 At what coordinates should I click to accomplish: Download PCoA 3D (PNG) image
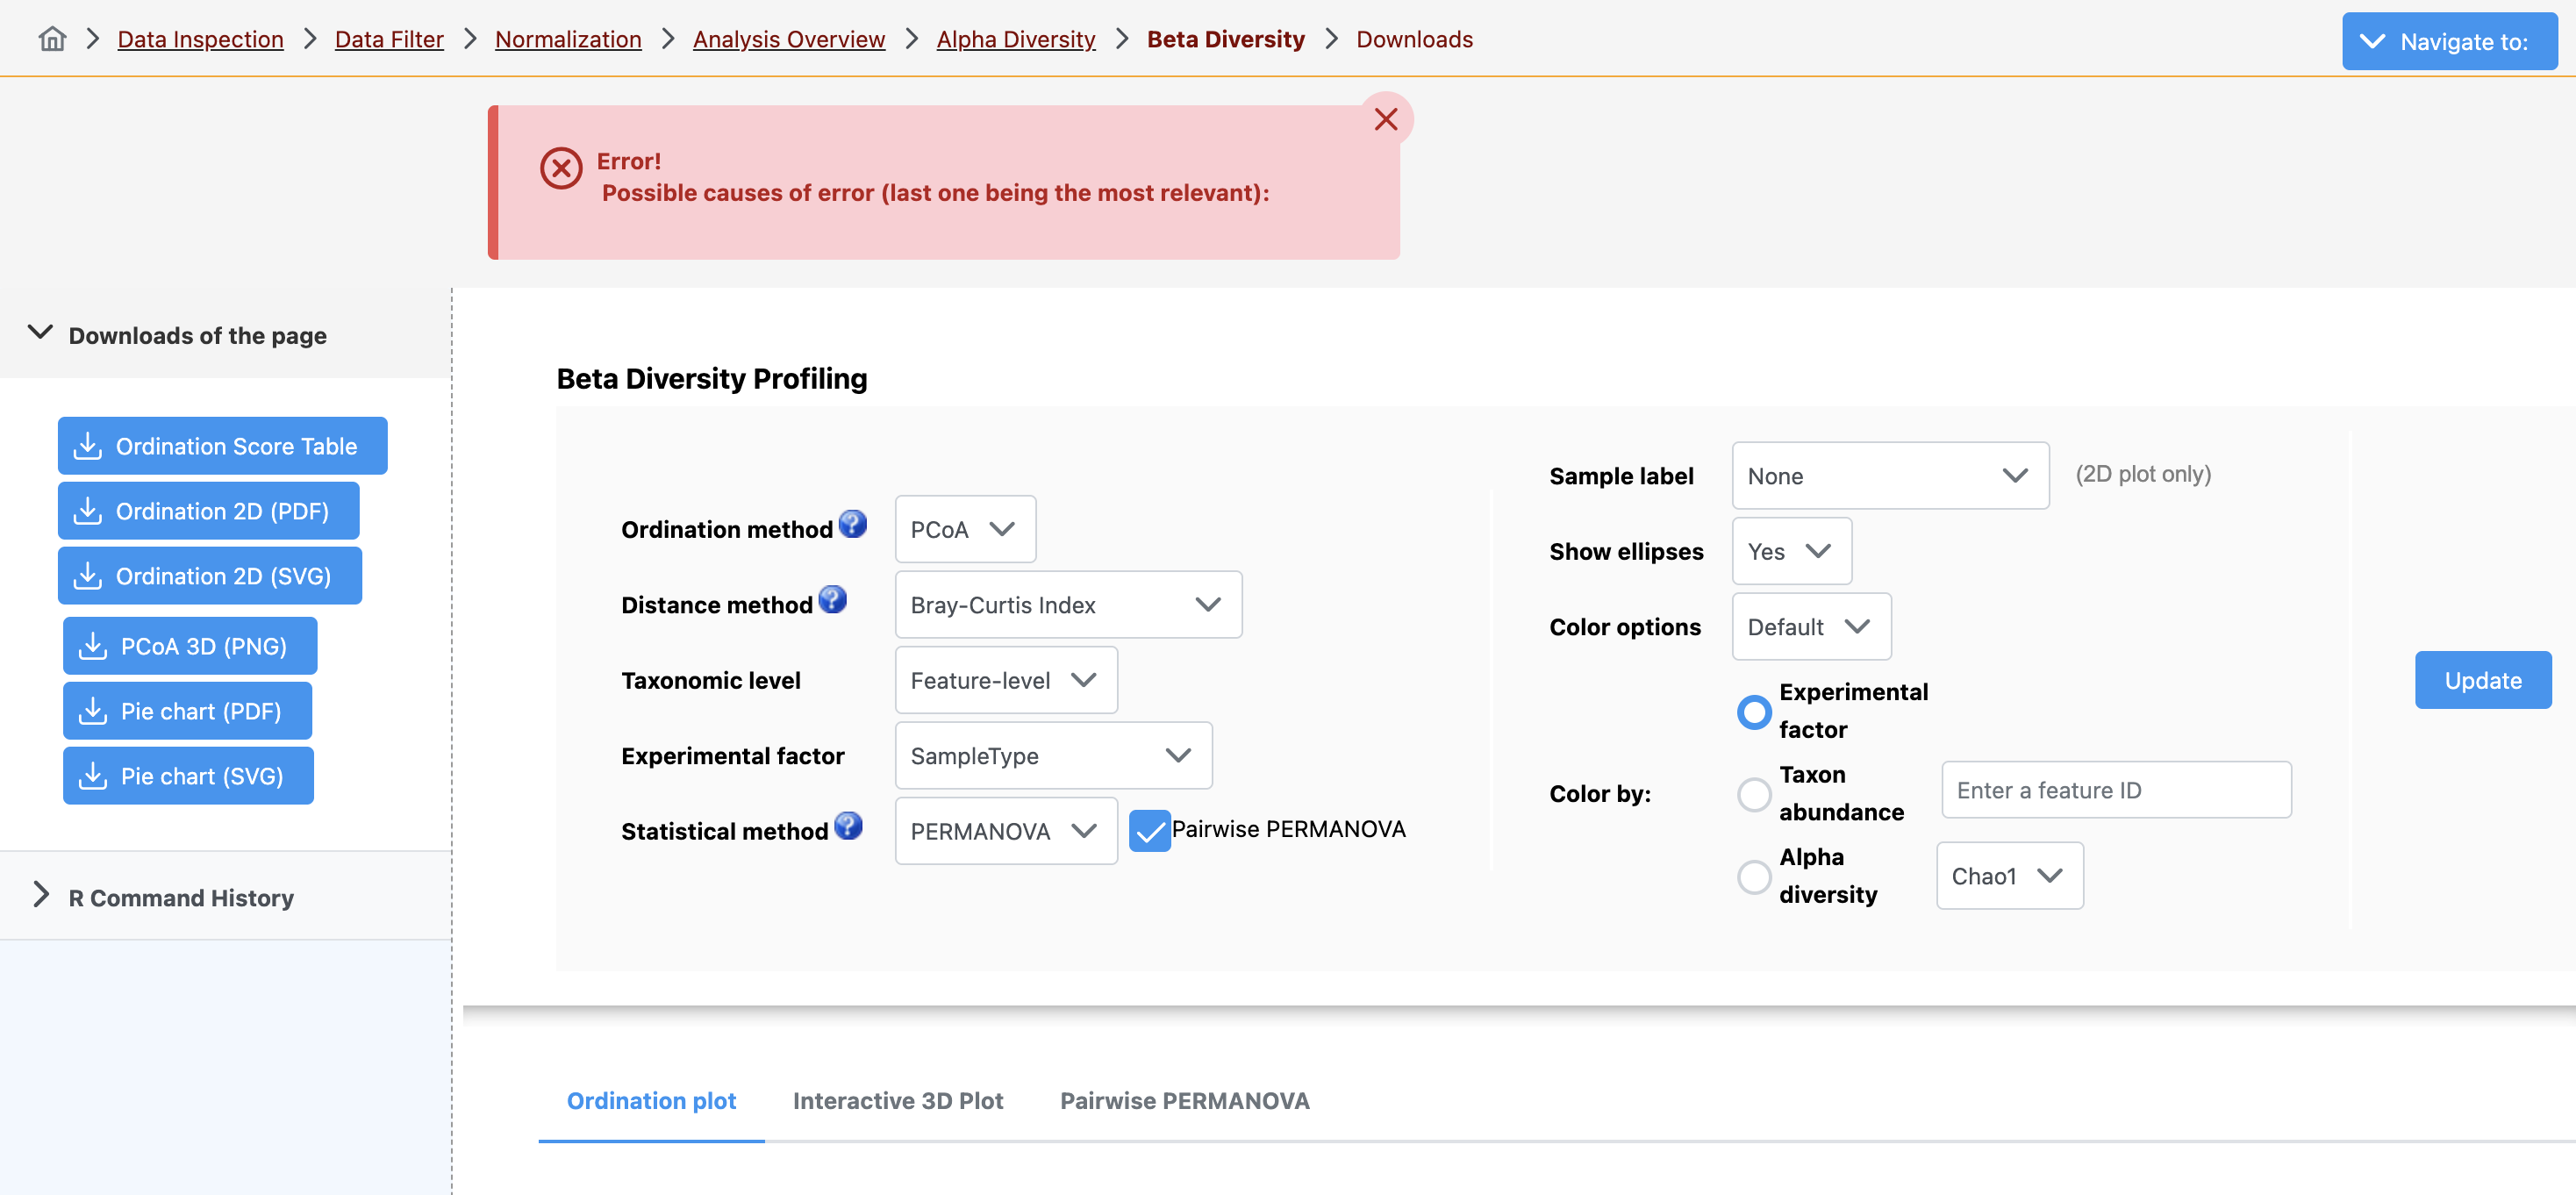[x=190, y=646]
